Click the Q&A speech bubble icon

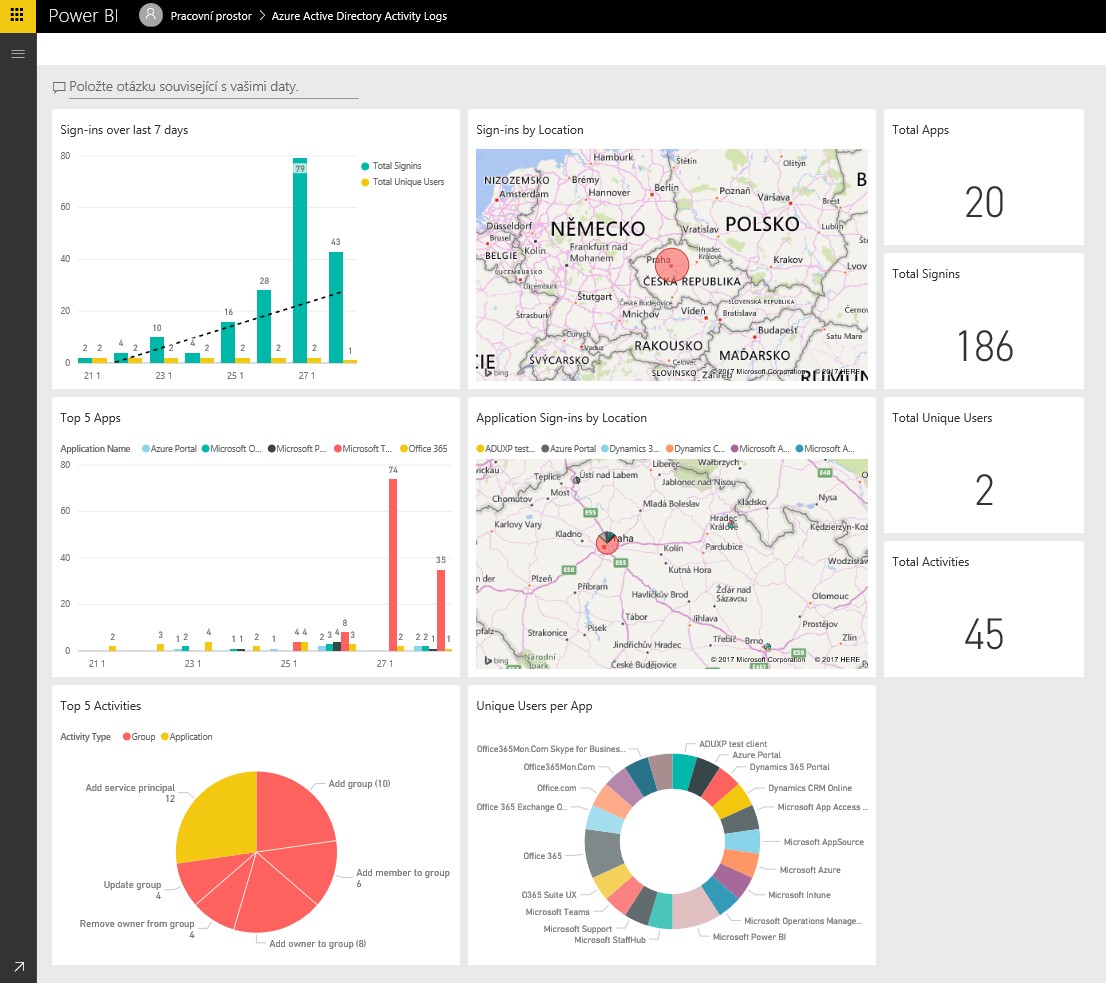[59, 87]
